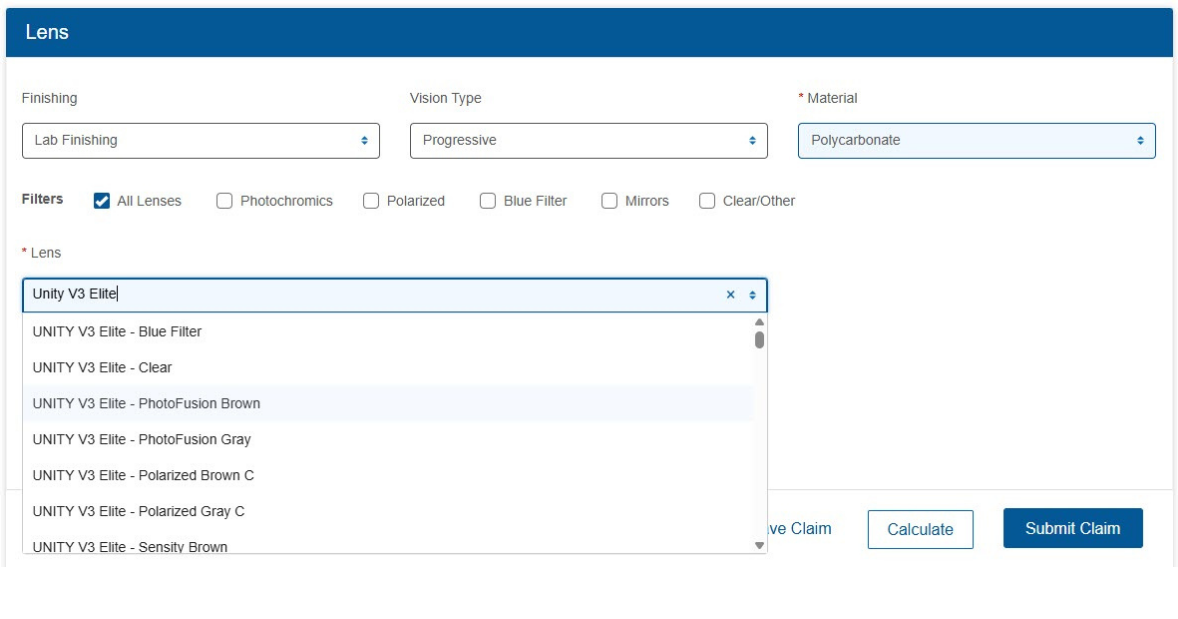Screen dimensions: 1178x619
Task: Click the Submit Claim button
Action: (1072, 528)
